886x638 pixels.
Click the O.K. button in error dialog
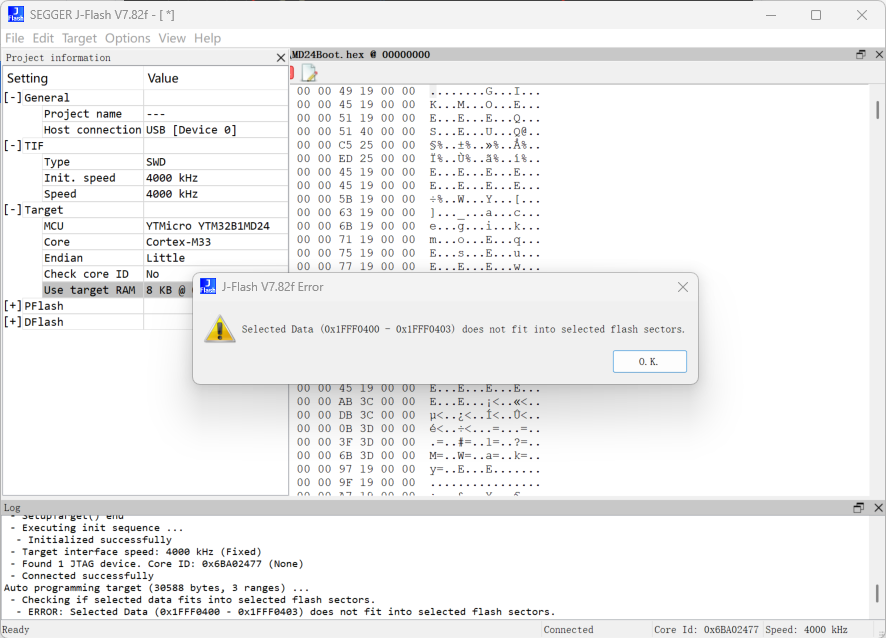click(x=649, y=362)
